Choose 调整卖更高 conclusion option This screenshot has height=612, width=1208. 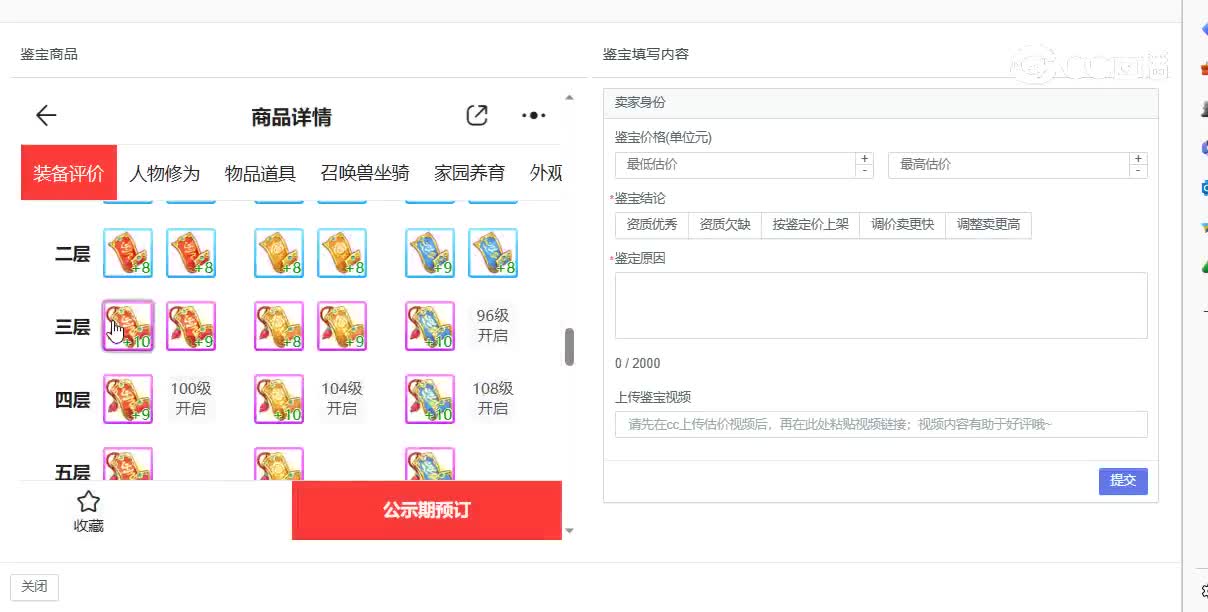click(989, 225)
